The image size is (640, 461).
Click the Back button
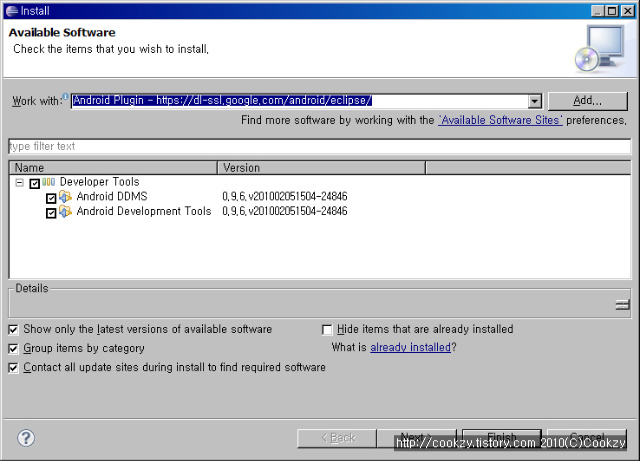click(337, 438)
